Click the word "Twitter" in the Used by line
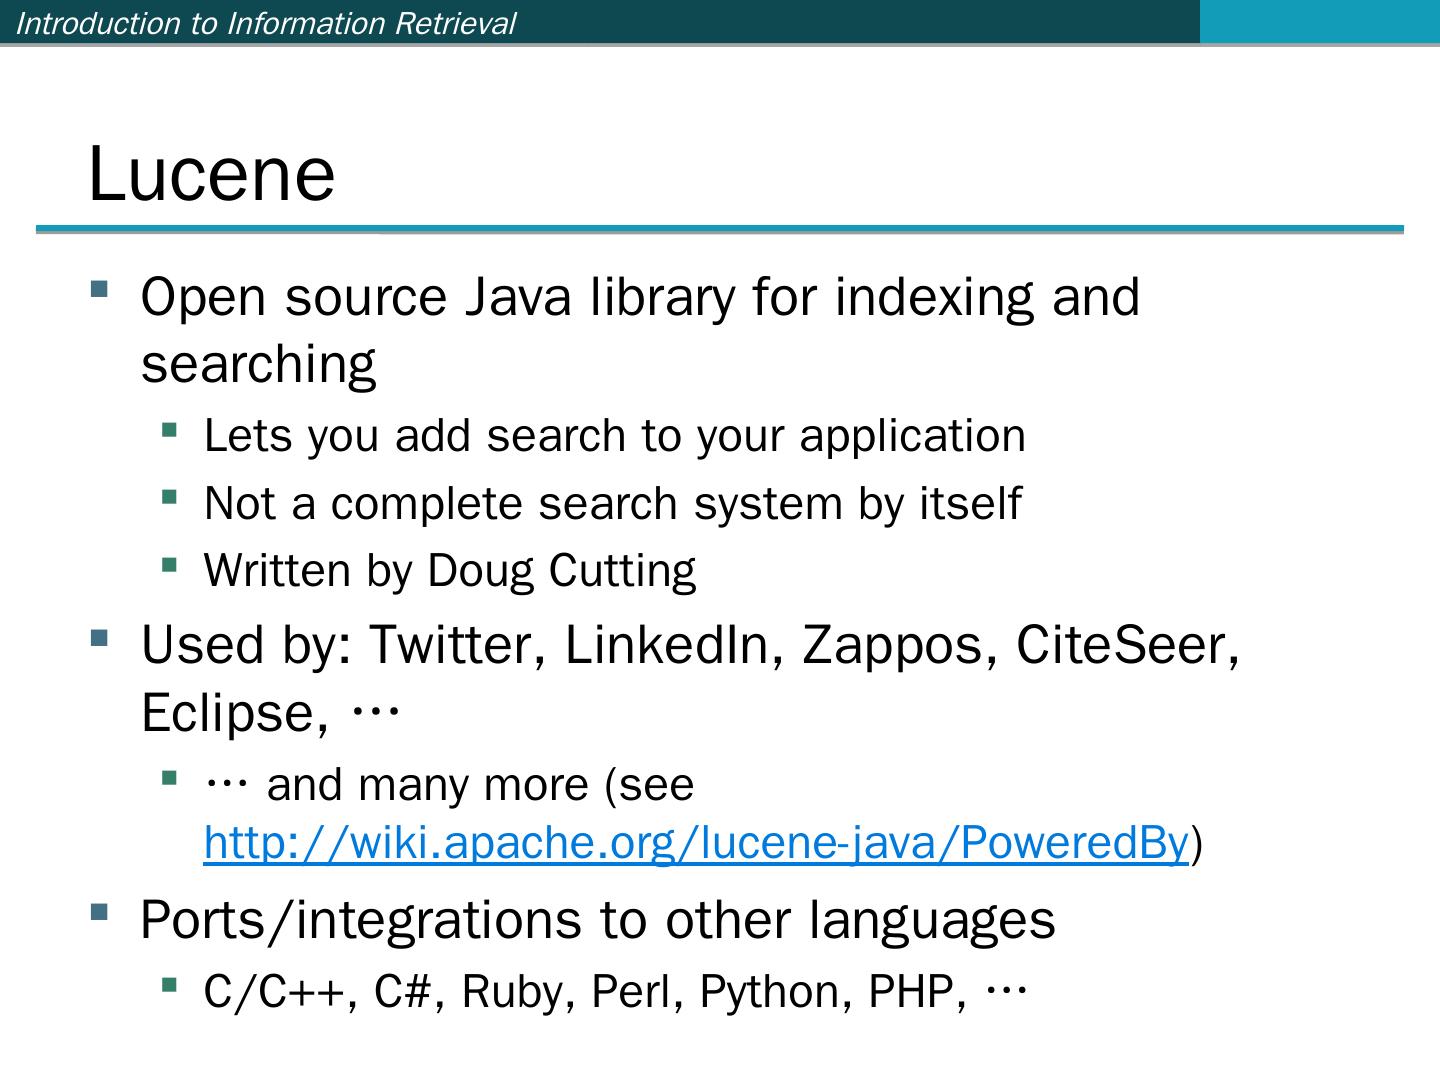This screenshot has height=1080, width=1440. 457,645
